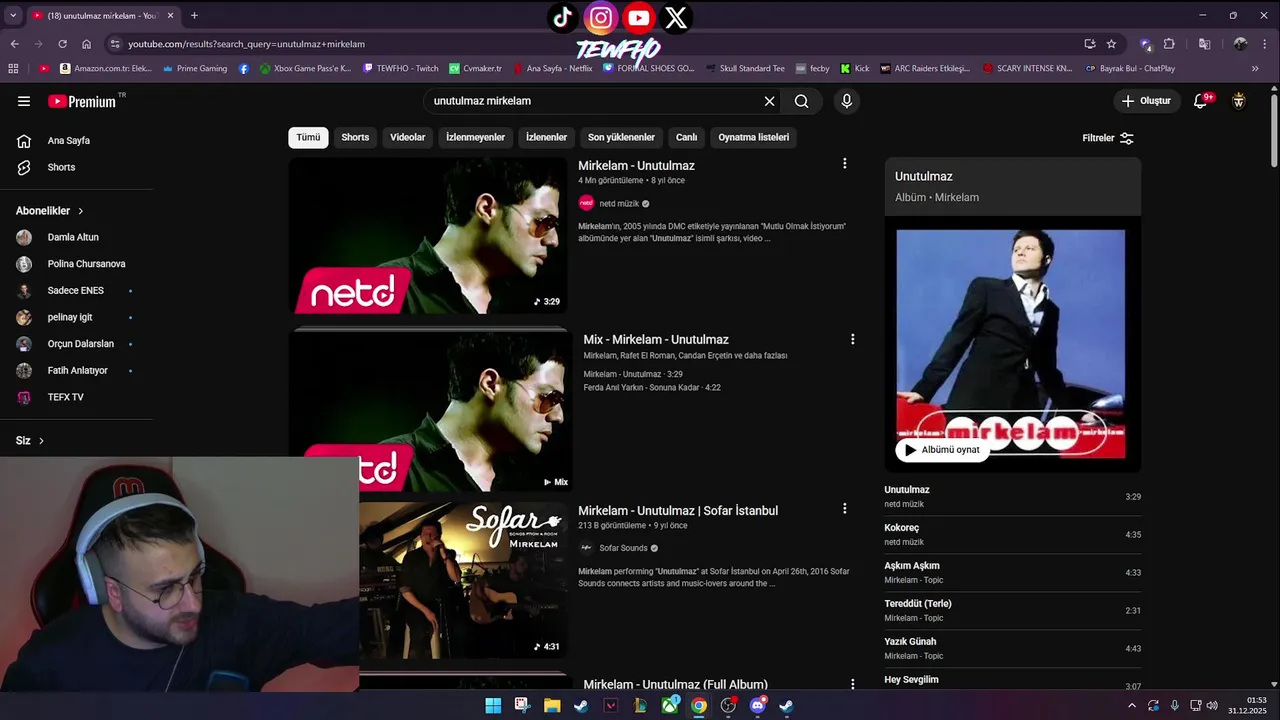Start voice search with the microphone
1280x720 pixels.
click(847, 101)
